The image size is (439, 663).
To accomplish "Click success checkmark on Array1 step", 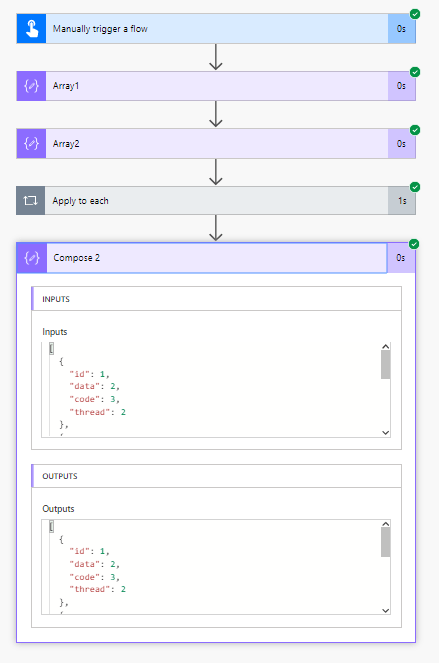I will pyautogui.click(x=415, y=72).
